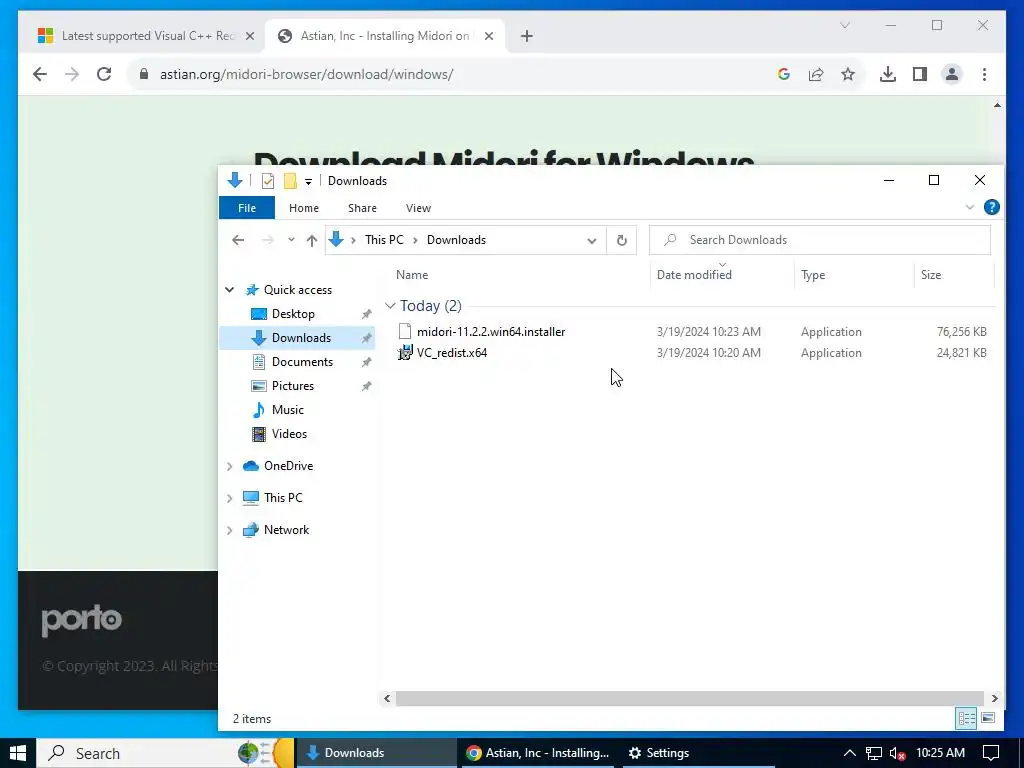Expand the Network tree node
Viewport: 1024px width, 768px height.
(230, 530)
